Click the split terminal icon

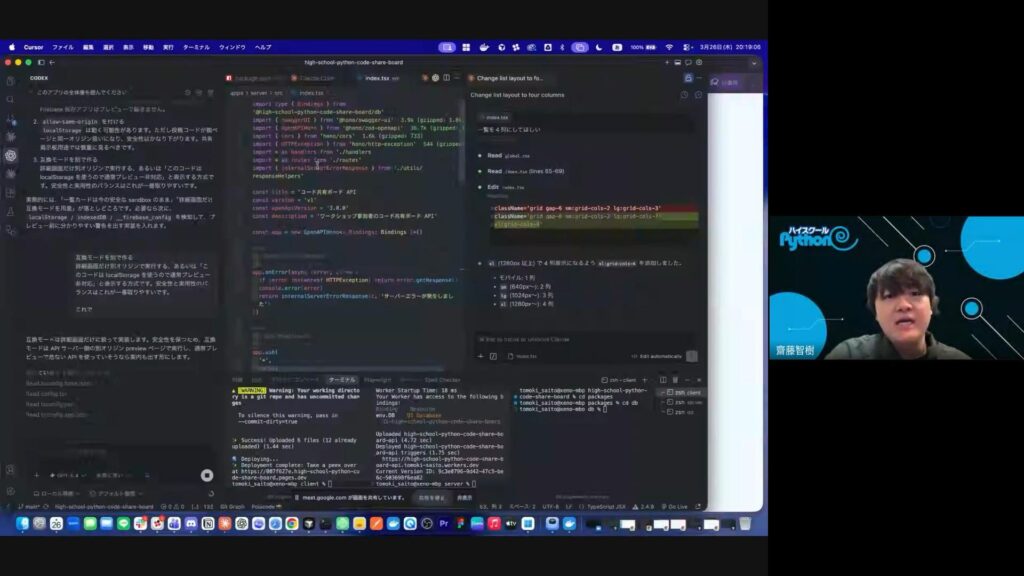663,380
